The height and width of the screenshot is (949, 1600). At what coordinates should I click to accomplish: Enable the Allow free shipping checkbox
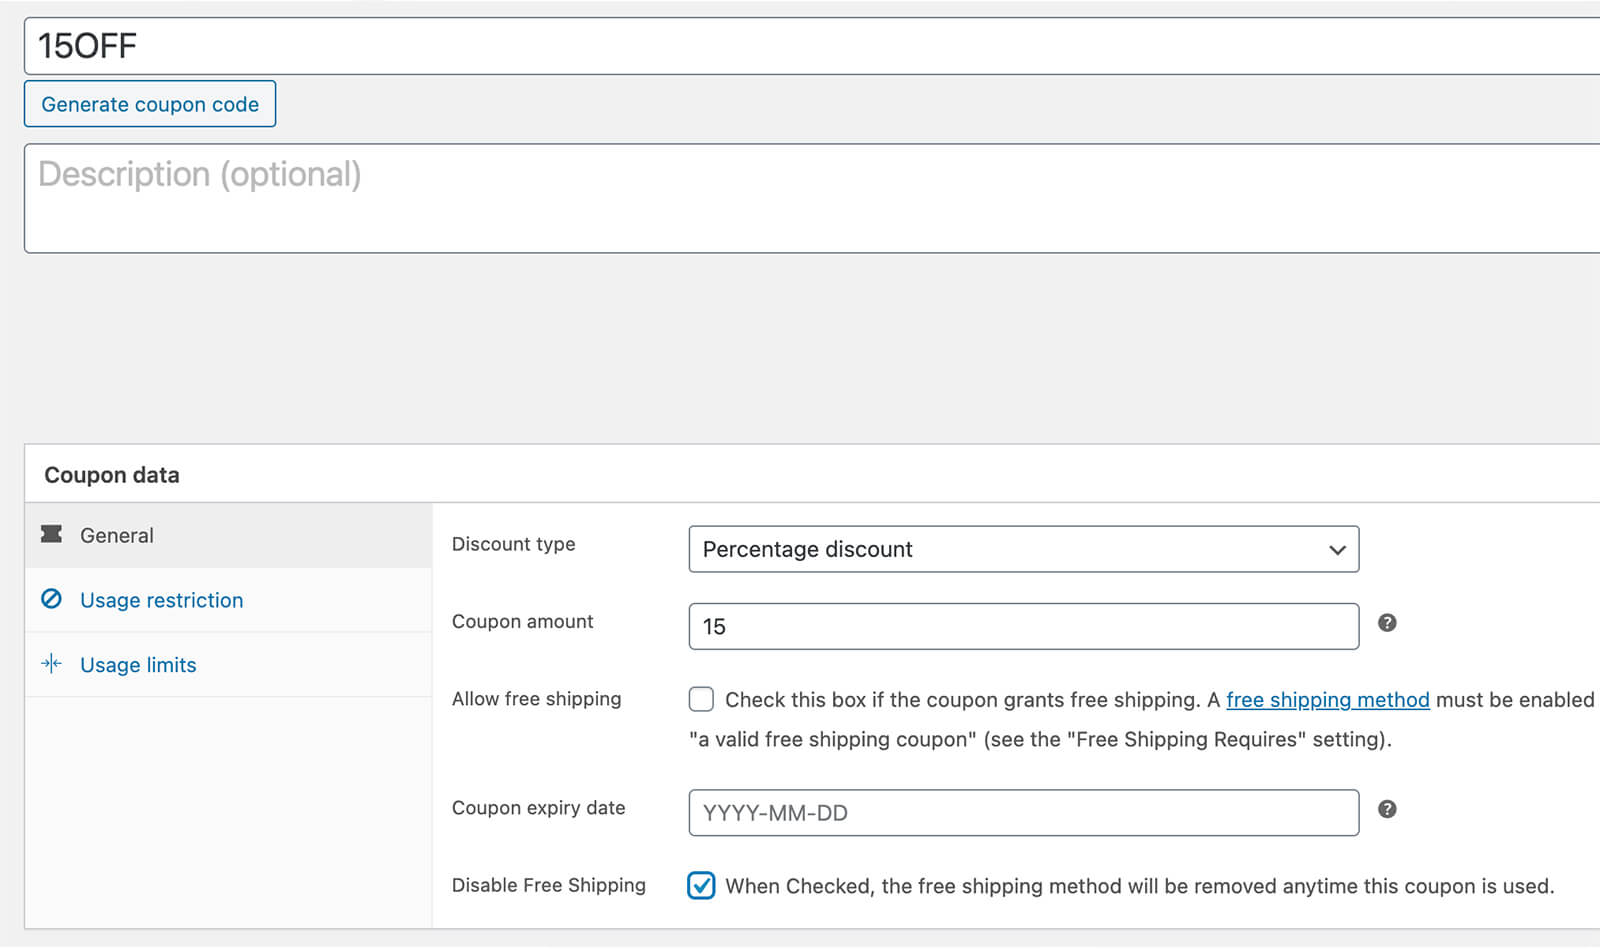(x=701, y=699)
